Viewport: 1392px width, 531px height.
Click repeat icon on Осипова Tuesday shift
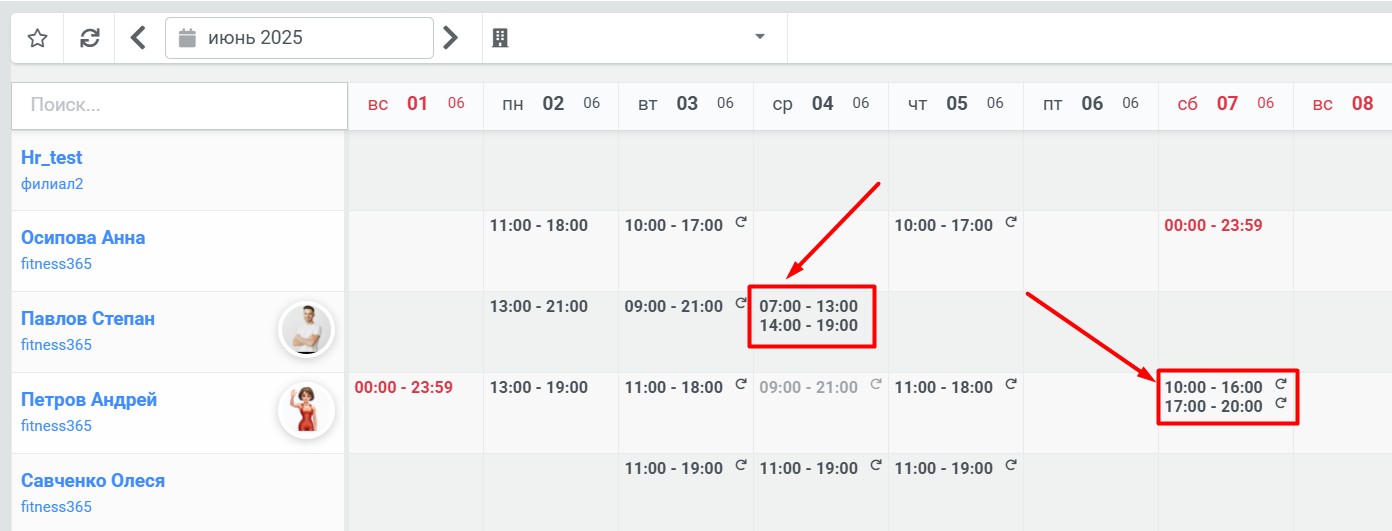tap(741, 222)
